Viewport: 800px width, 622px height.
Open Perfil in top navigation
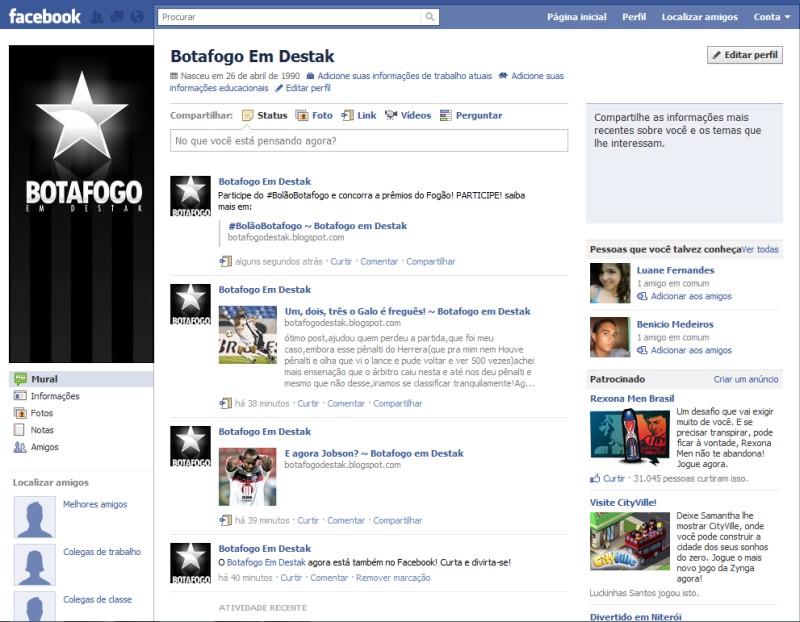634,17
